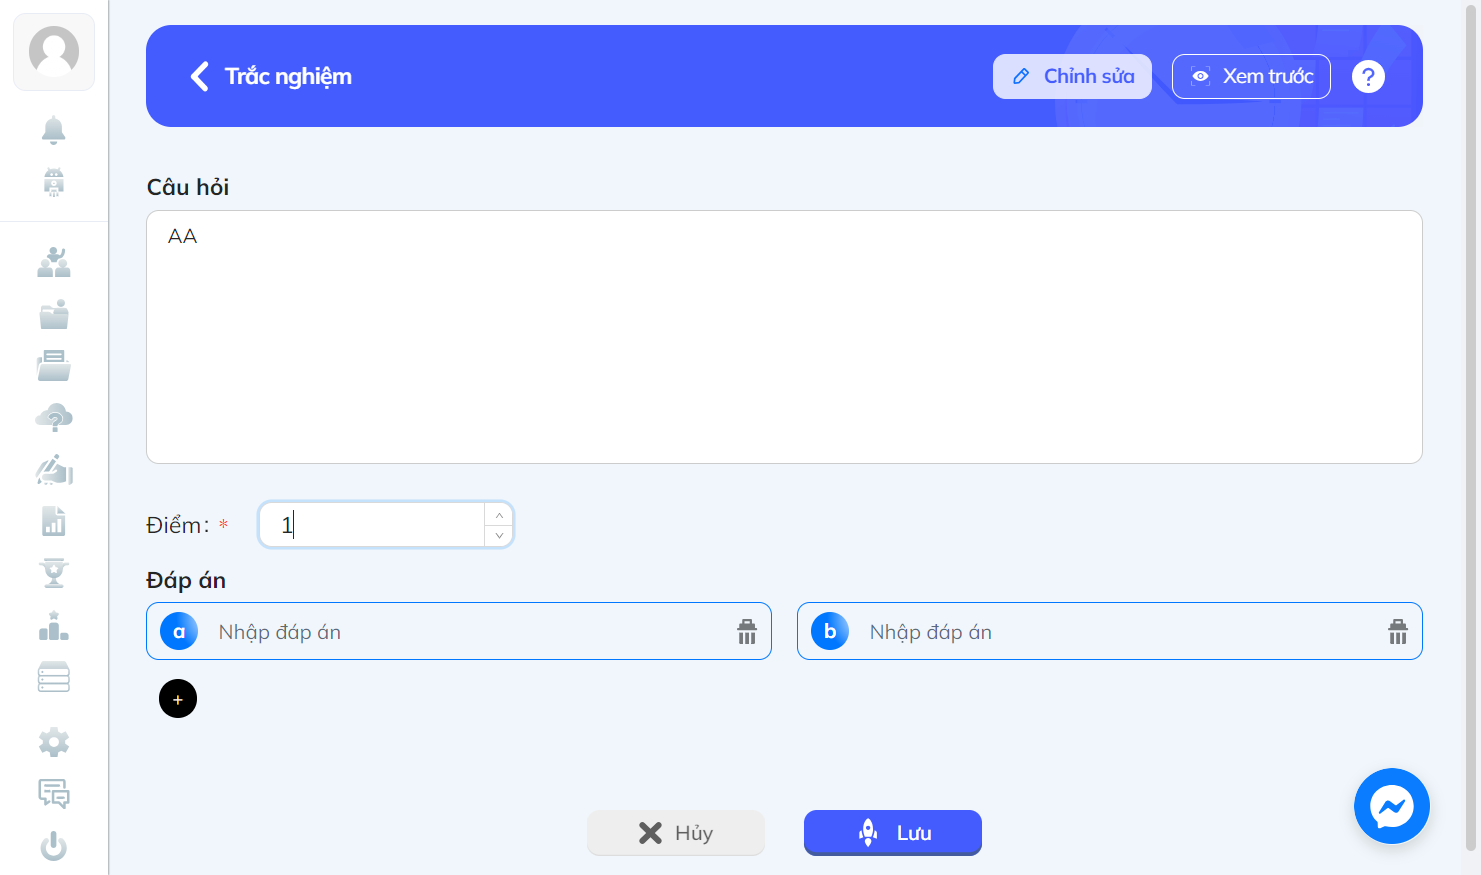This screenshot has height=875, width=1481.
Task: Open the server storage sidebar icon
Action: (x=54, y=677)
